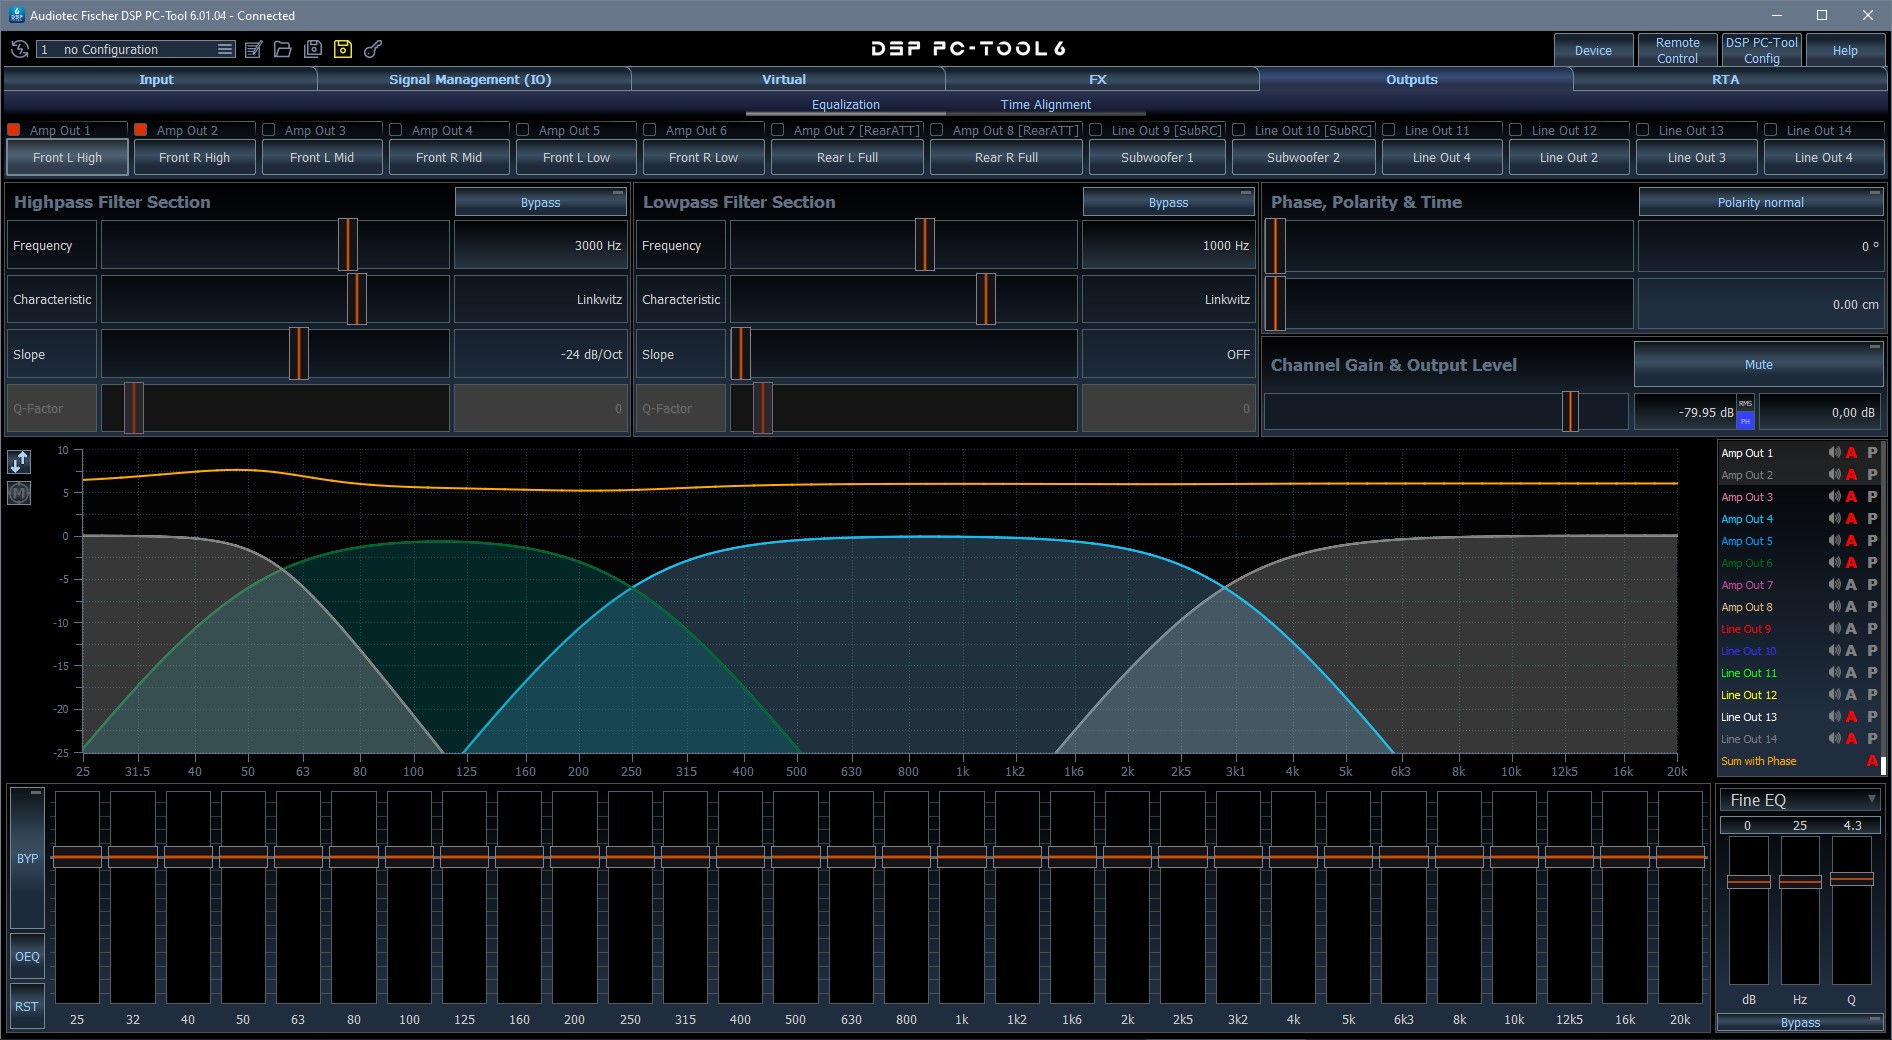This screenshot has height=1040, width=1892.
Task: Tick the Amp Out 3 checkbox
Action: coord(269,130)
